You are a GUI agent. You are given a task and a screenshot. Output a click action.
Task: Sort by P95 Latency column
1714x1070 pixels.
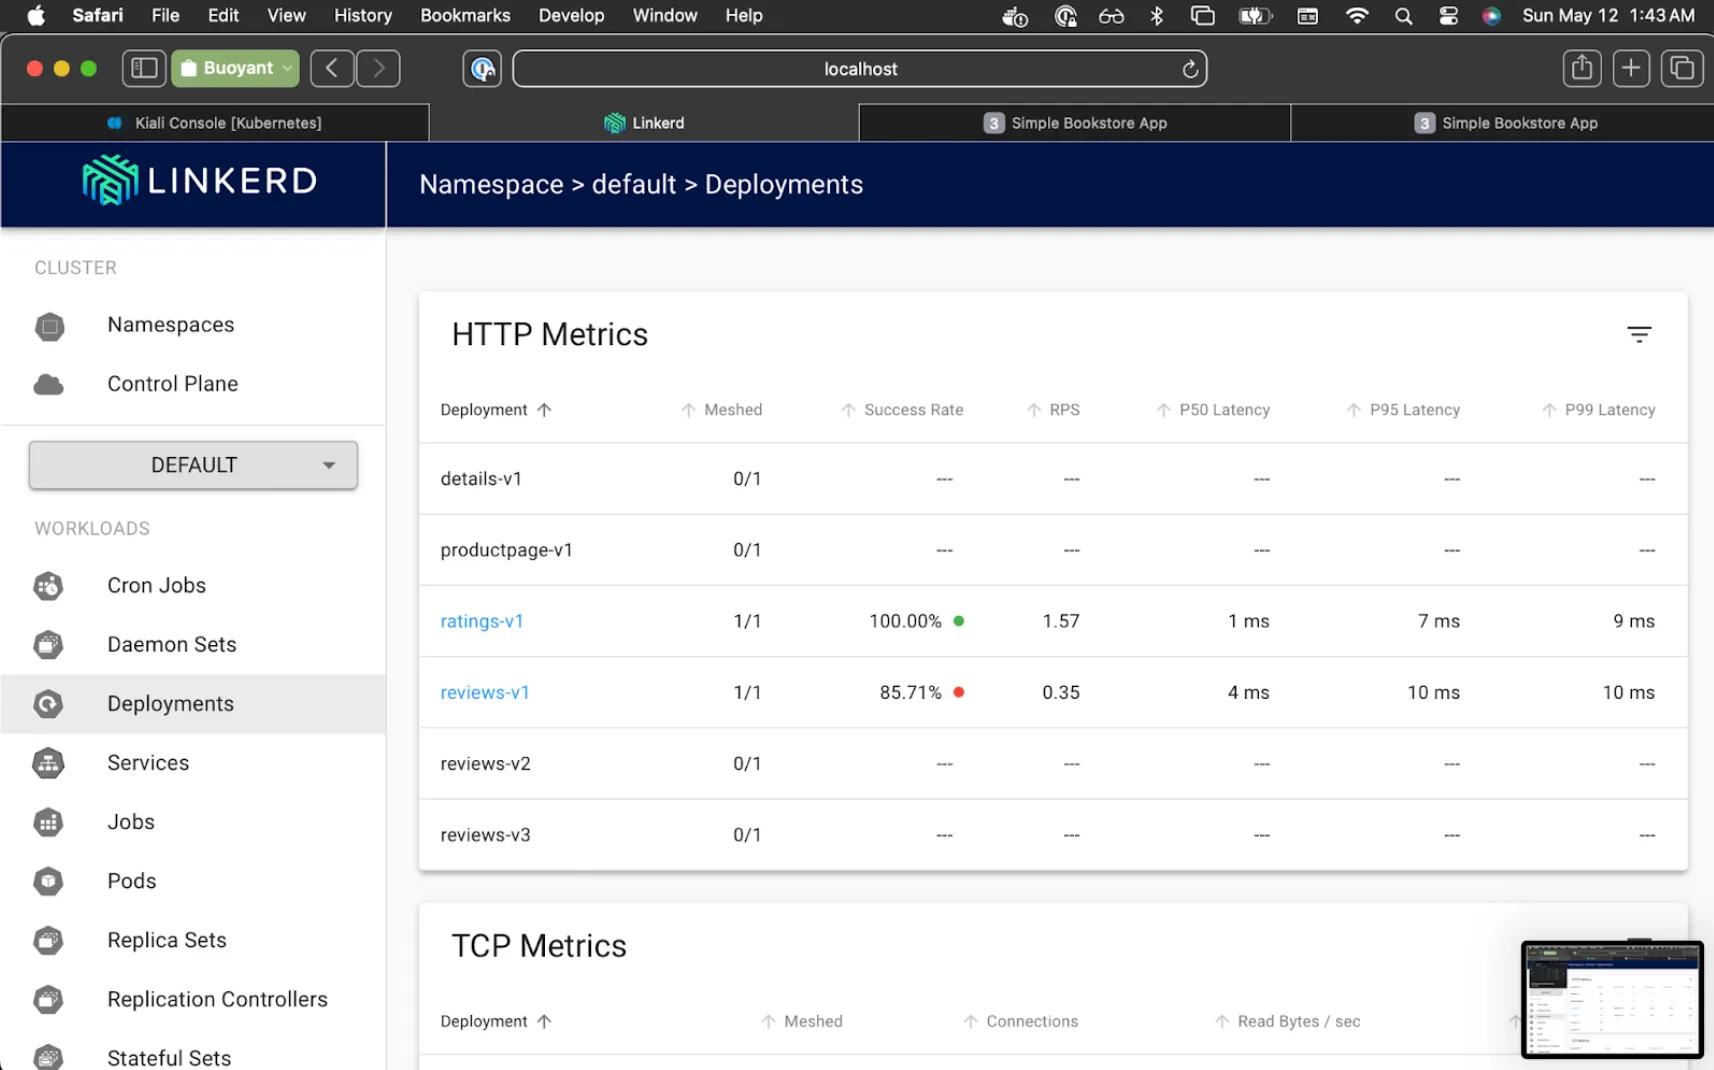1403,410
